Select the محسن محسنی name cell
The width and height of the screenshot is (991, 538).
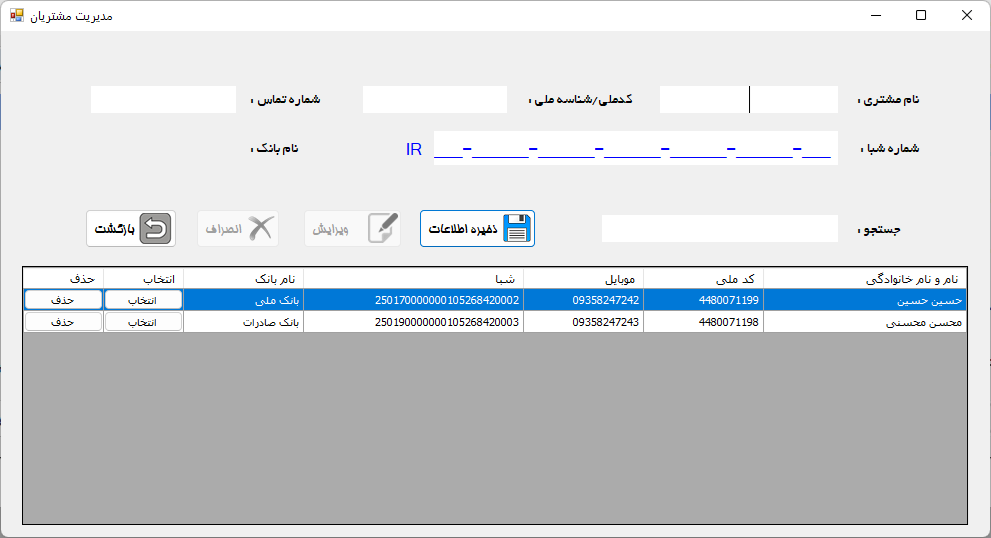[x=865, y=322]
